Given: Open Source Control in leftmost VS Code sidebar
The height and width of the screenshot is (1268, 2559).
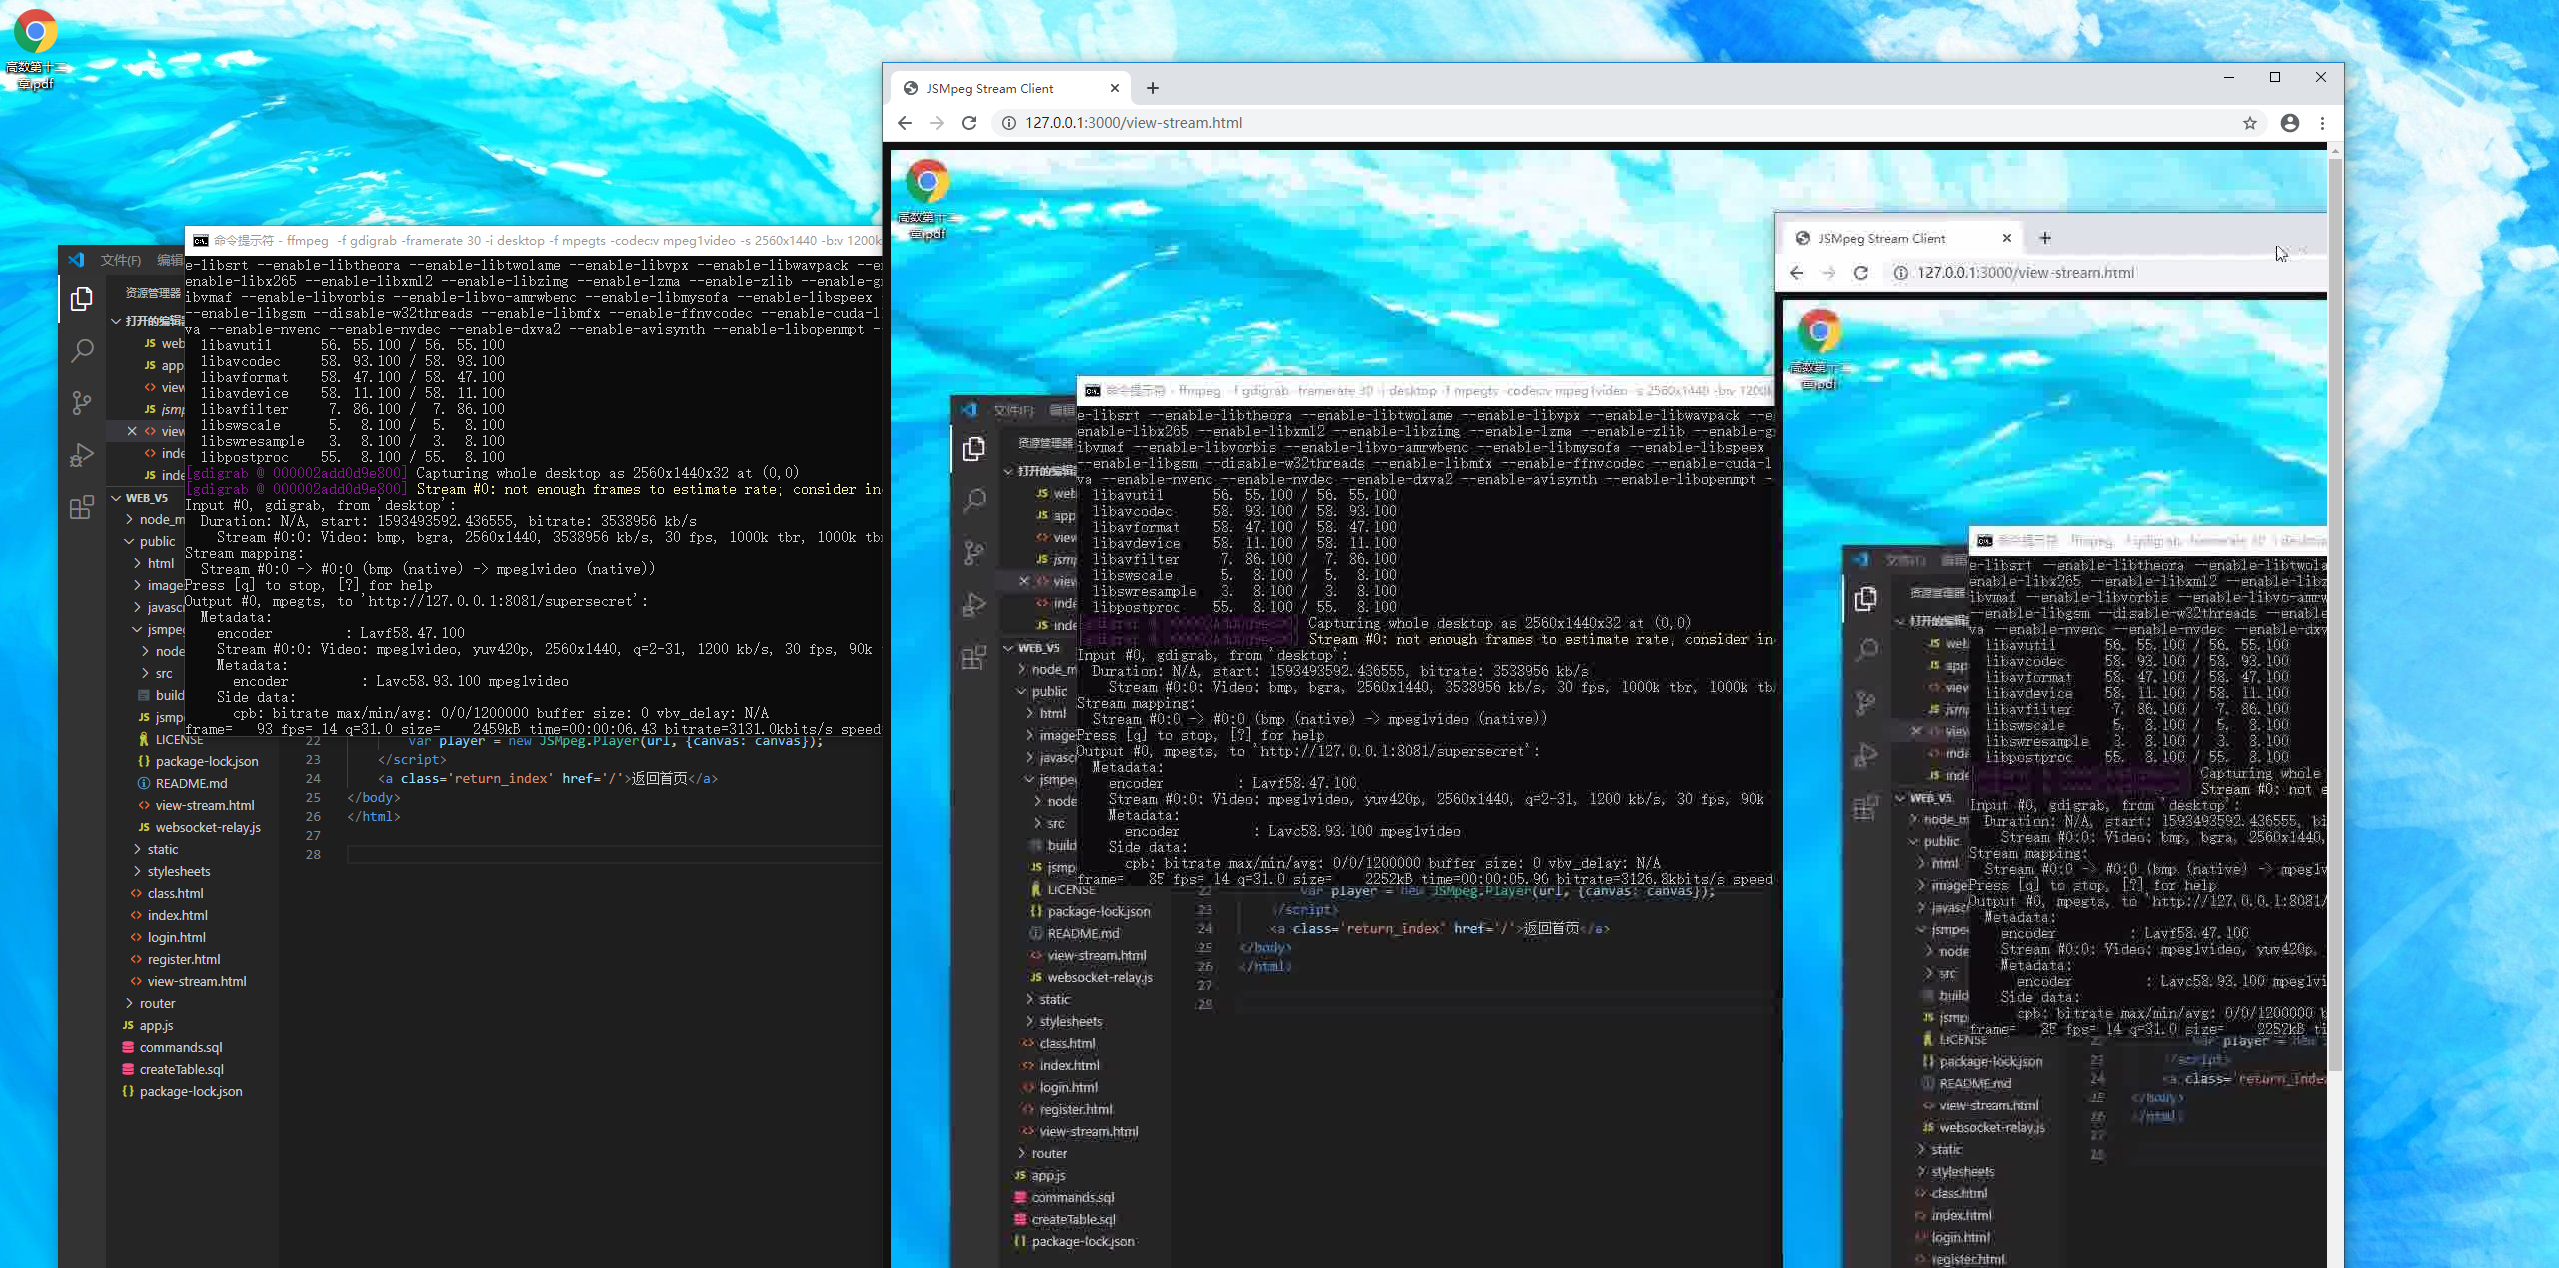Looking at the screenshot, I should [82, 403].
